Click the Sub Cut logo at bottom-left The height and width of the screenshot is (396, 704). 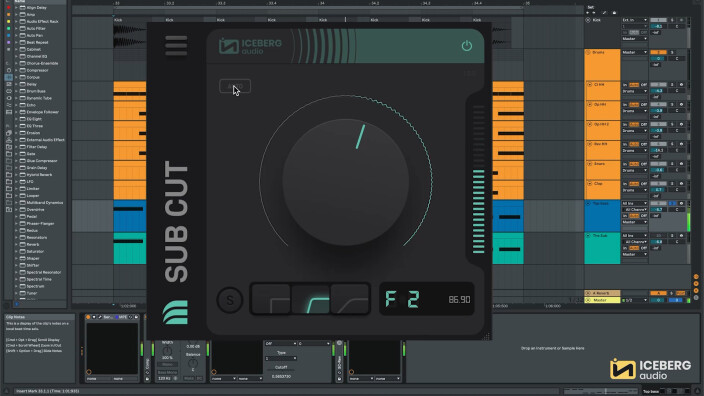(175, 312)
